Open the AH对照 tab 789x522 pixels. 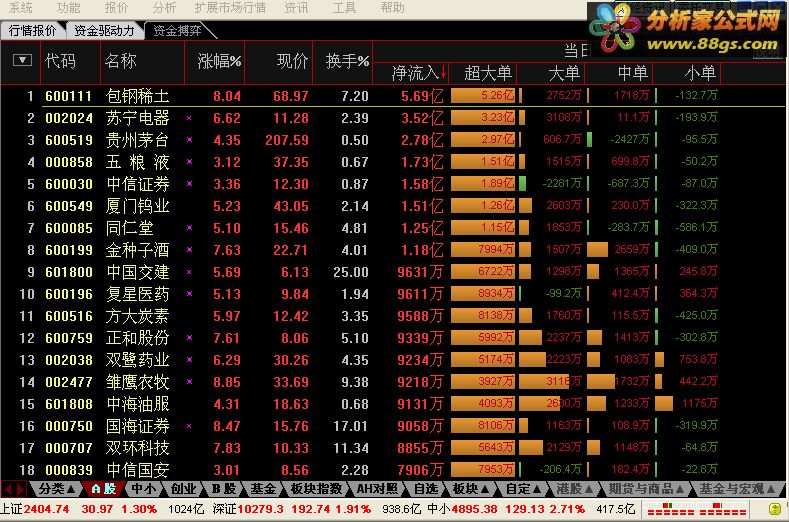coord(377,489)
